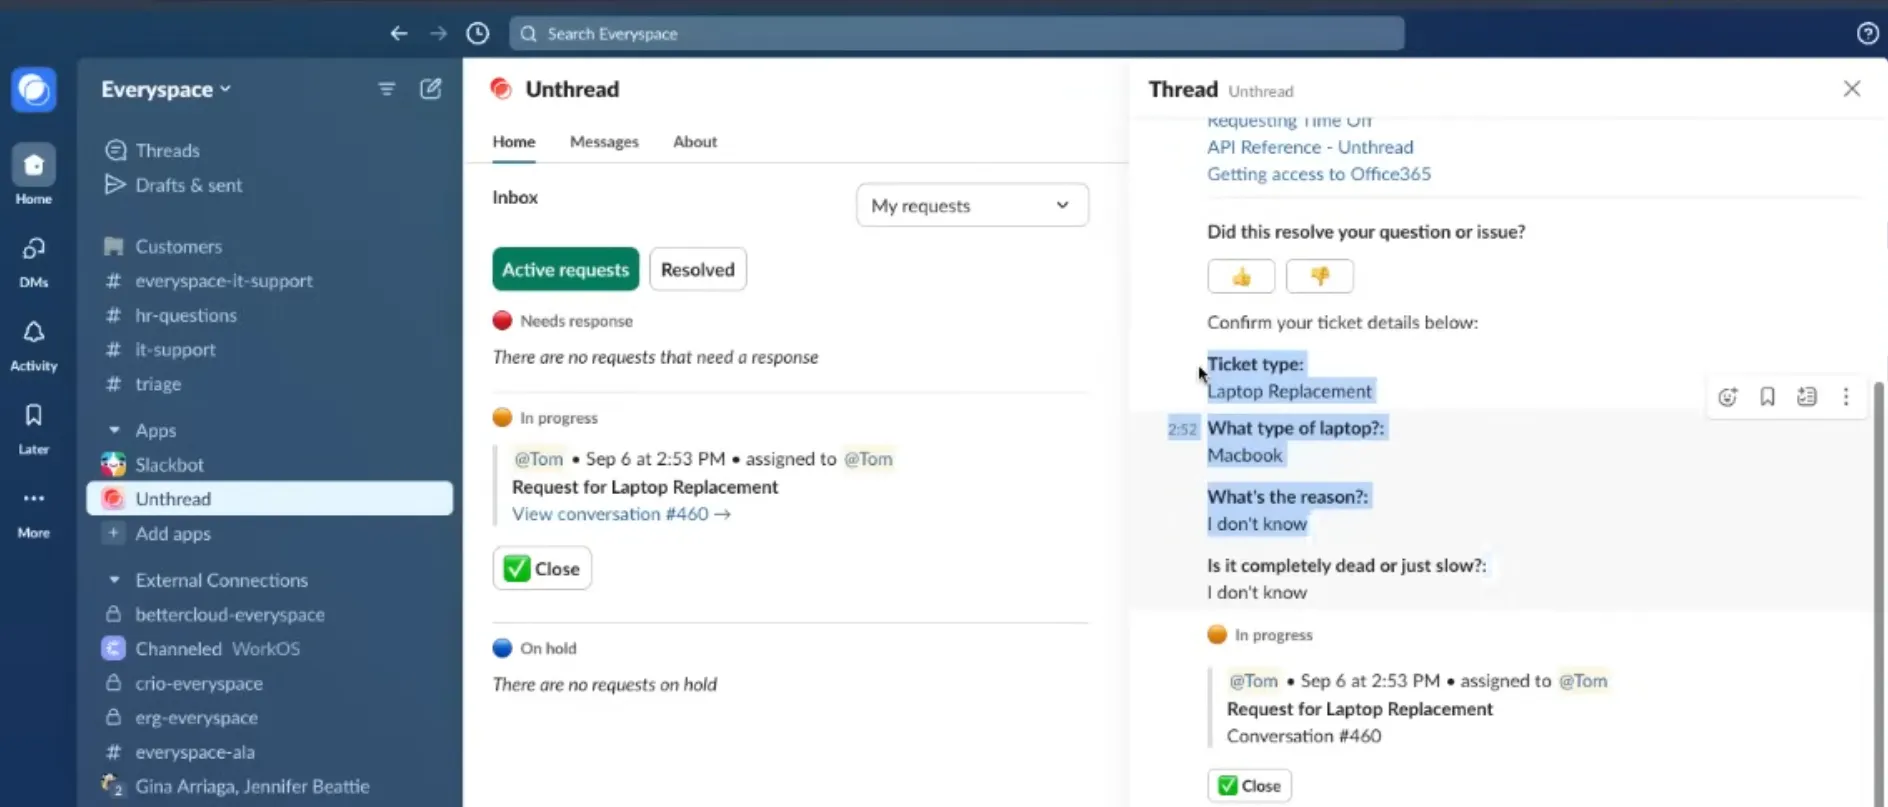Open Home in the left rail
Screen dimensions: 1888x807
[34, 175]
